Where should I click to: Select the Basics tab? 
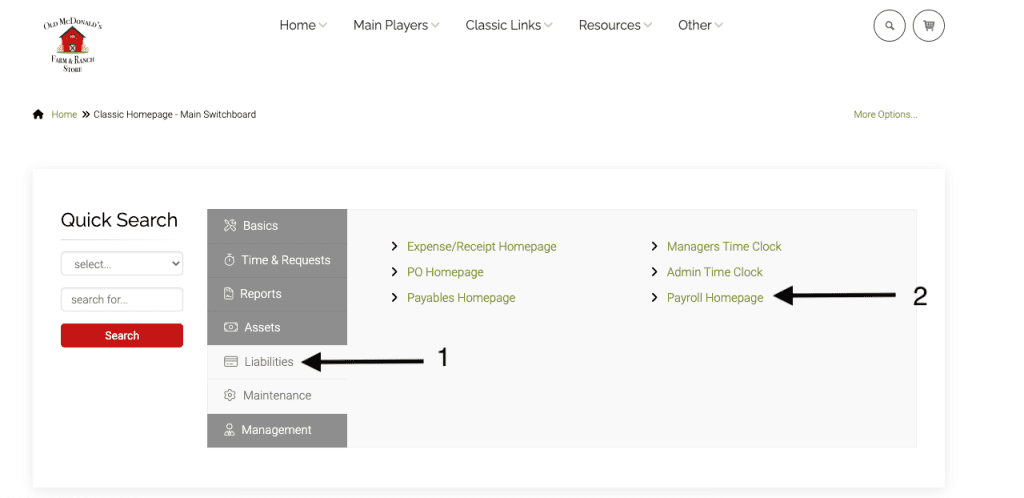[277, 226]
